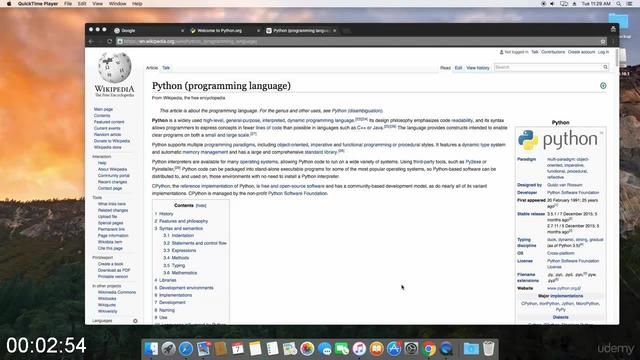Switch to Welcome to Python.org tab

[x=224, y=31]
